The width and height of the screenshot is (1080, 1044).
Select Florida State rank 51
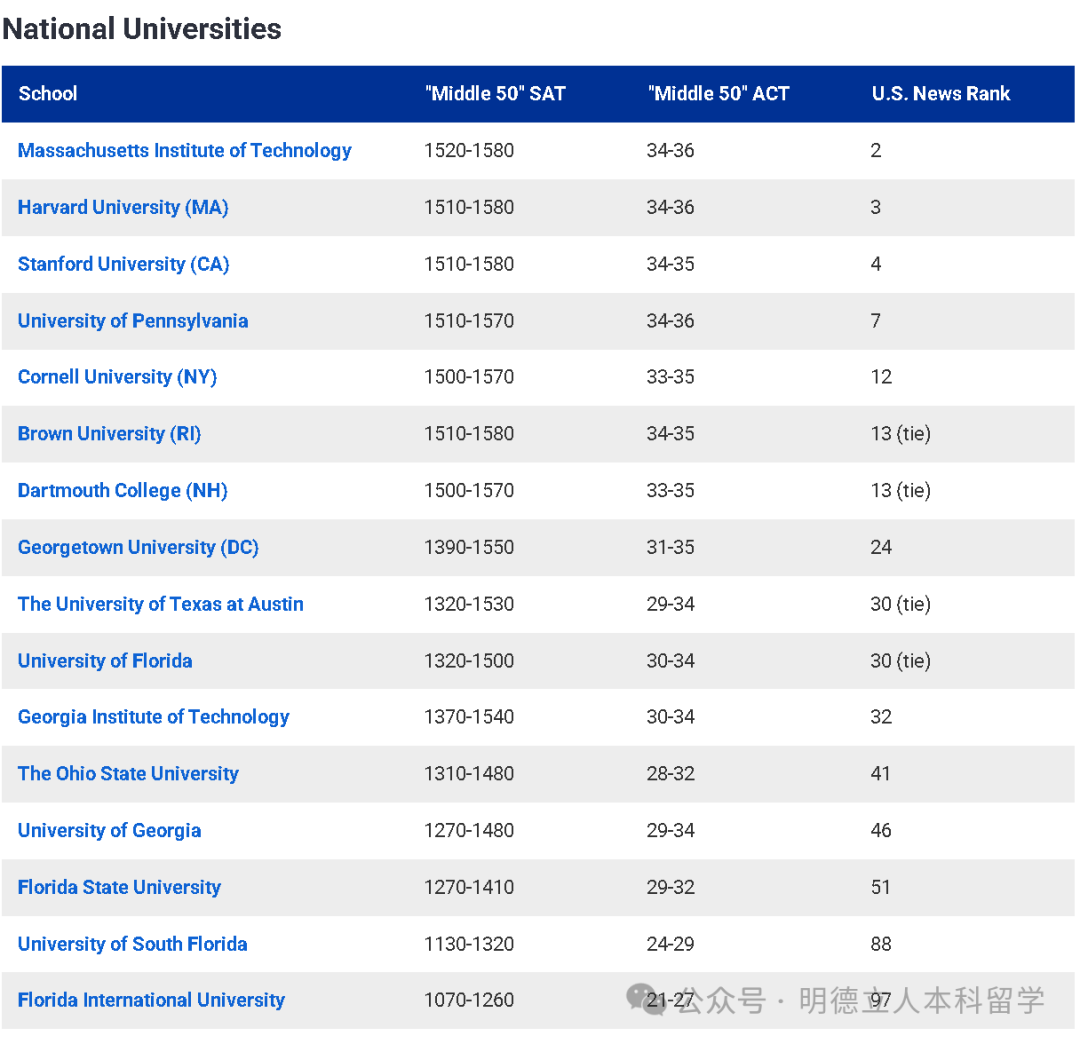[x=880, y=887]
